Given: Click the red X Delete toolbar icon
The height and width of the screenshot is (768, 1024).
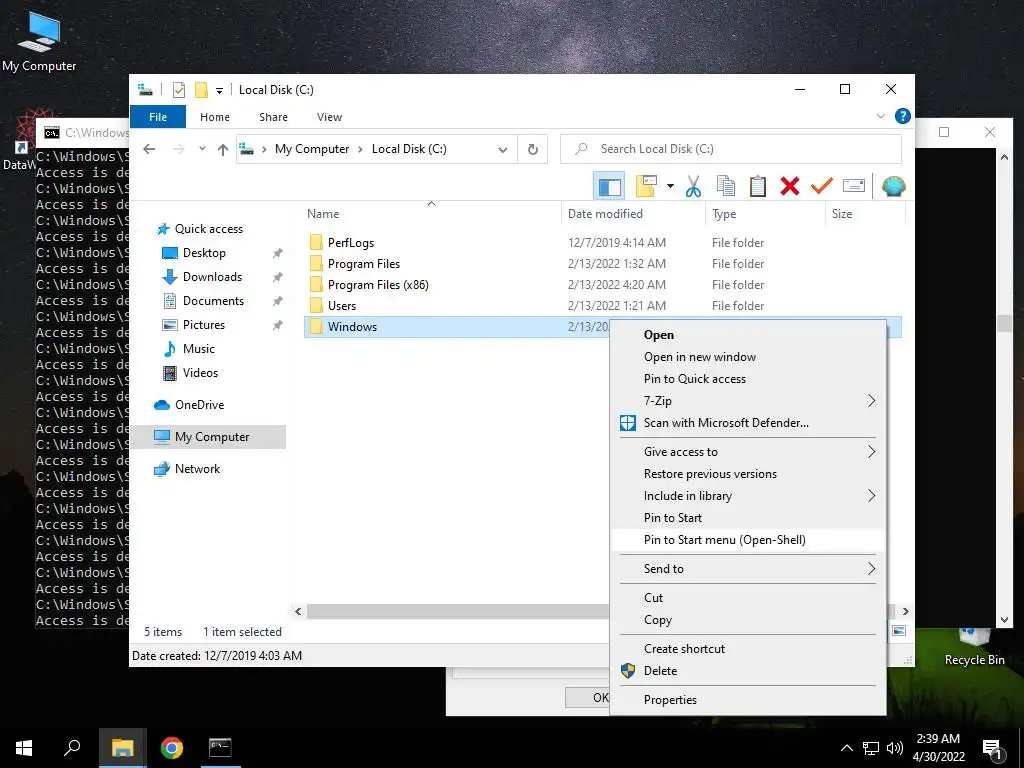Looking at the screenshot, I should point(790,186).
